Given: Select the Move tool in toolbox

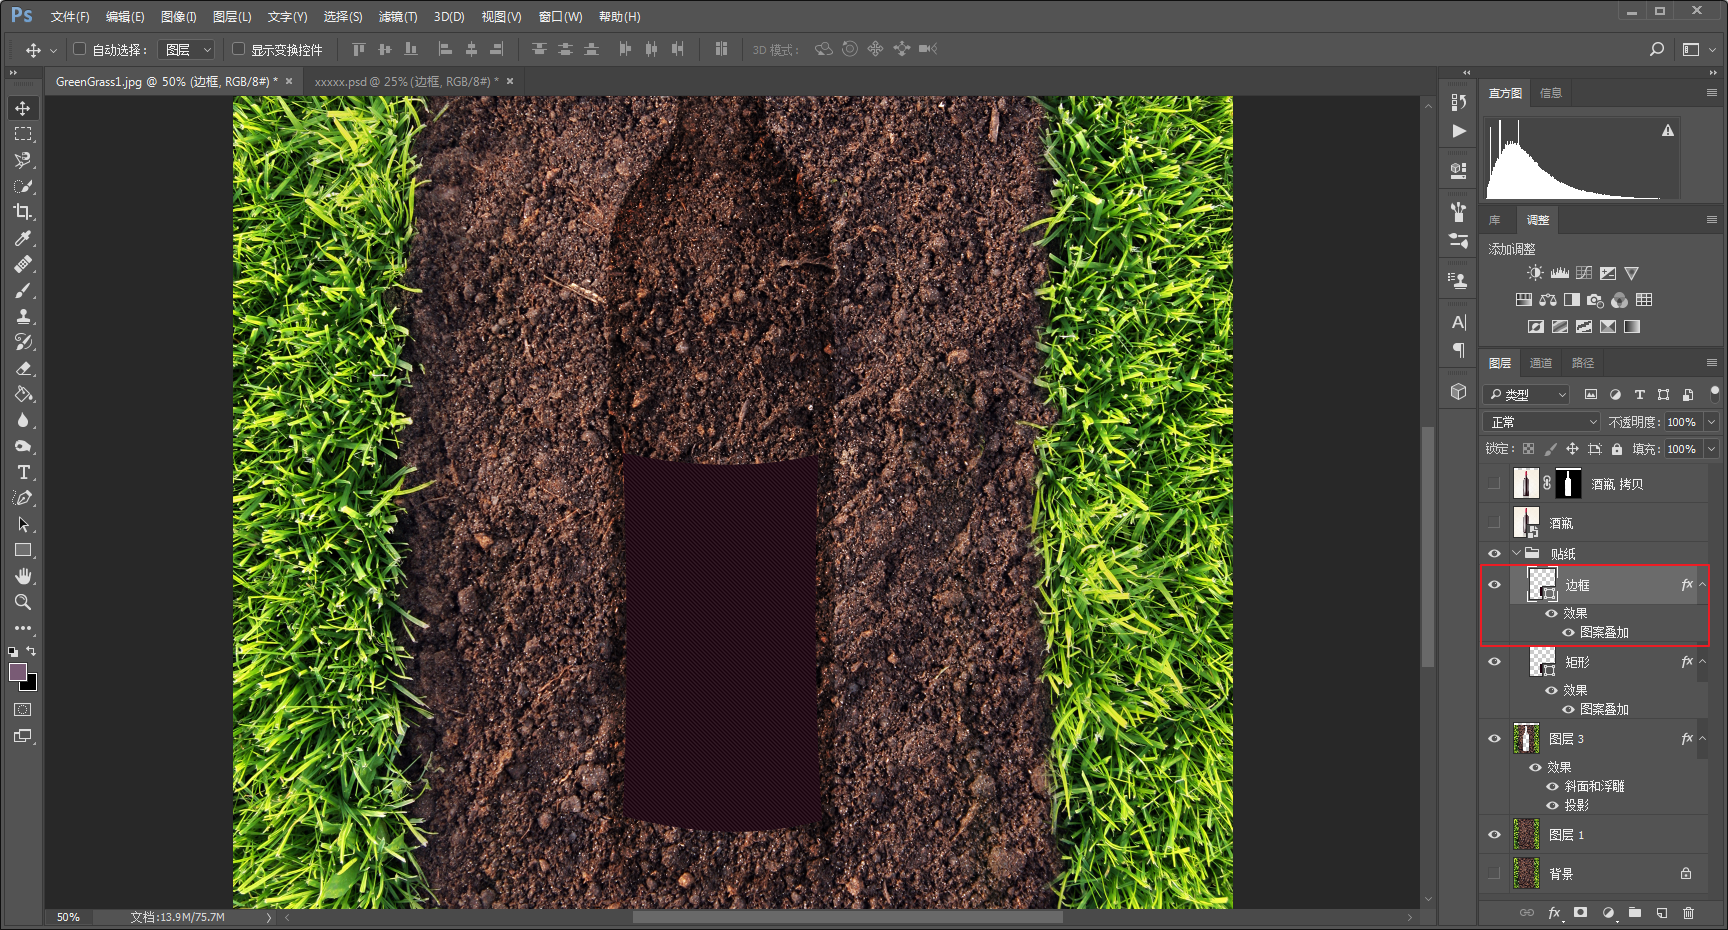Looking at the screenshot, I should 23,108.
